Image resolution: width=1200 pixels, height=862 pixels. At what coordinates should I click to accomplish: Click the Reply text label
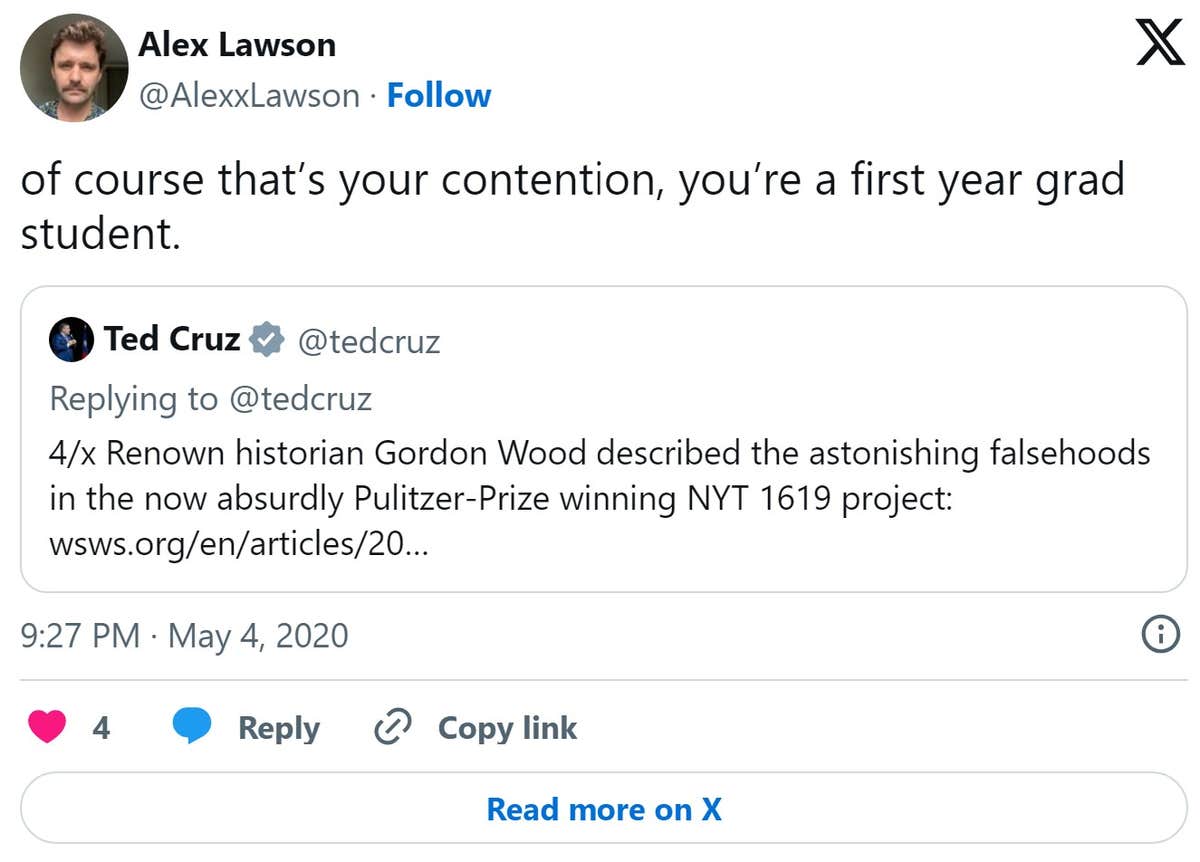[279, 728]
